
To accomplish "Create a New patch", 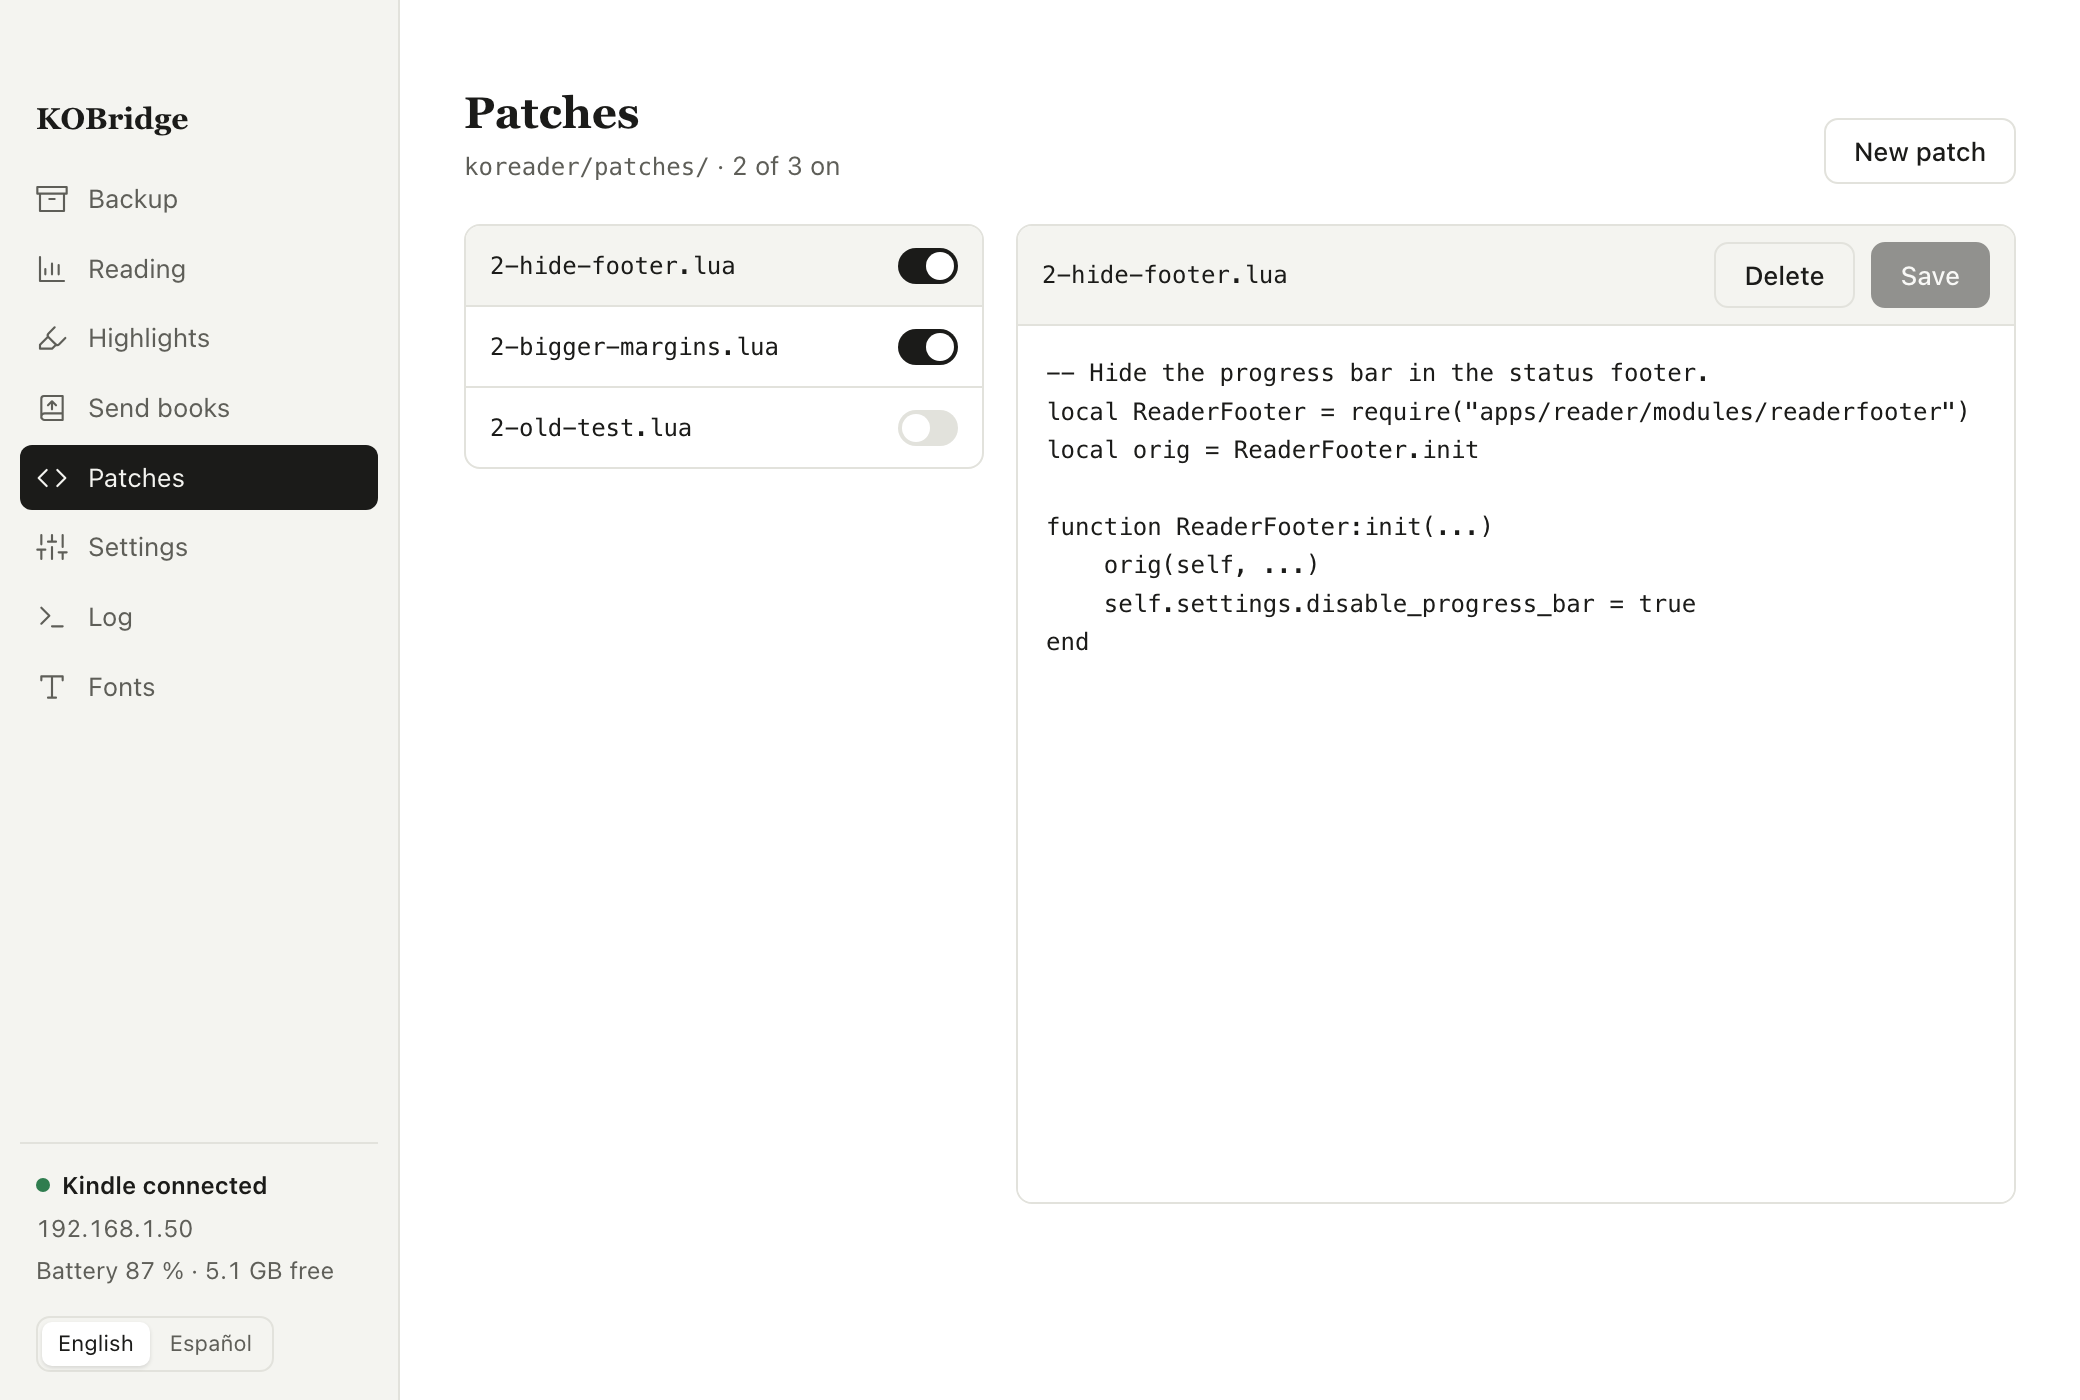I will pyautogui.click(x=1919, y=151).
